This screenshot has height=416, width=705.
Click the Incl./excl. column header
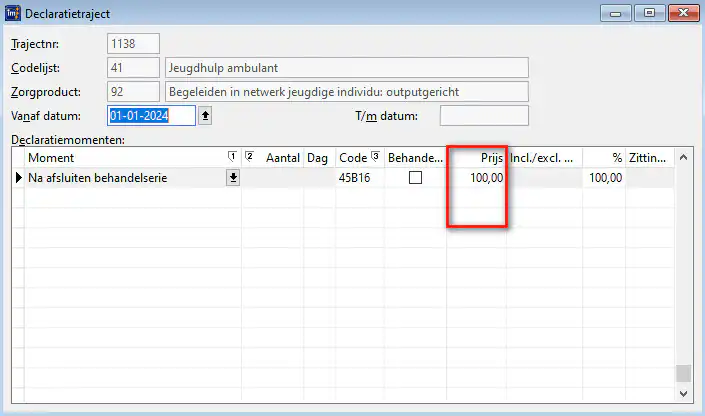click(x=541, y=158)
